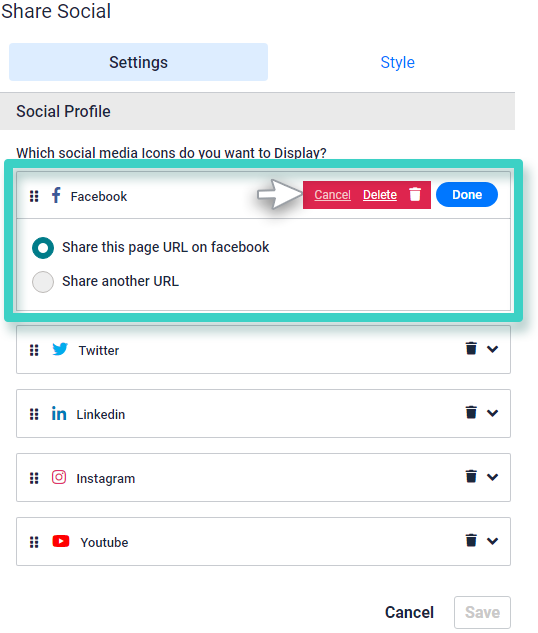Click the Youtube row drag handle
Screen dimensions: 538x633
click(34, 542)
